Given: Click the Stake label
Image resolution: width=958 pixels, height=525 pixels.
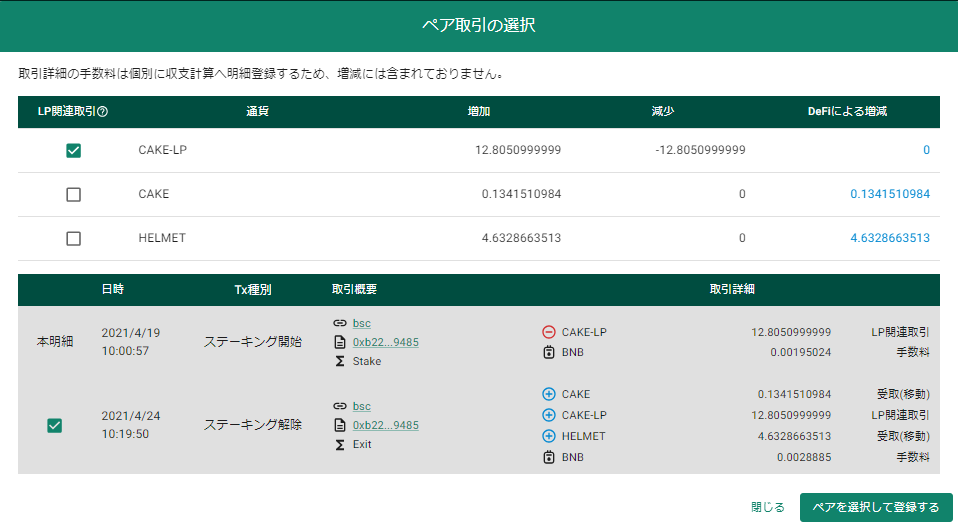Looking at the screenshot, I should coord(367,361).
